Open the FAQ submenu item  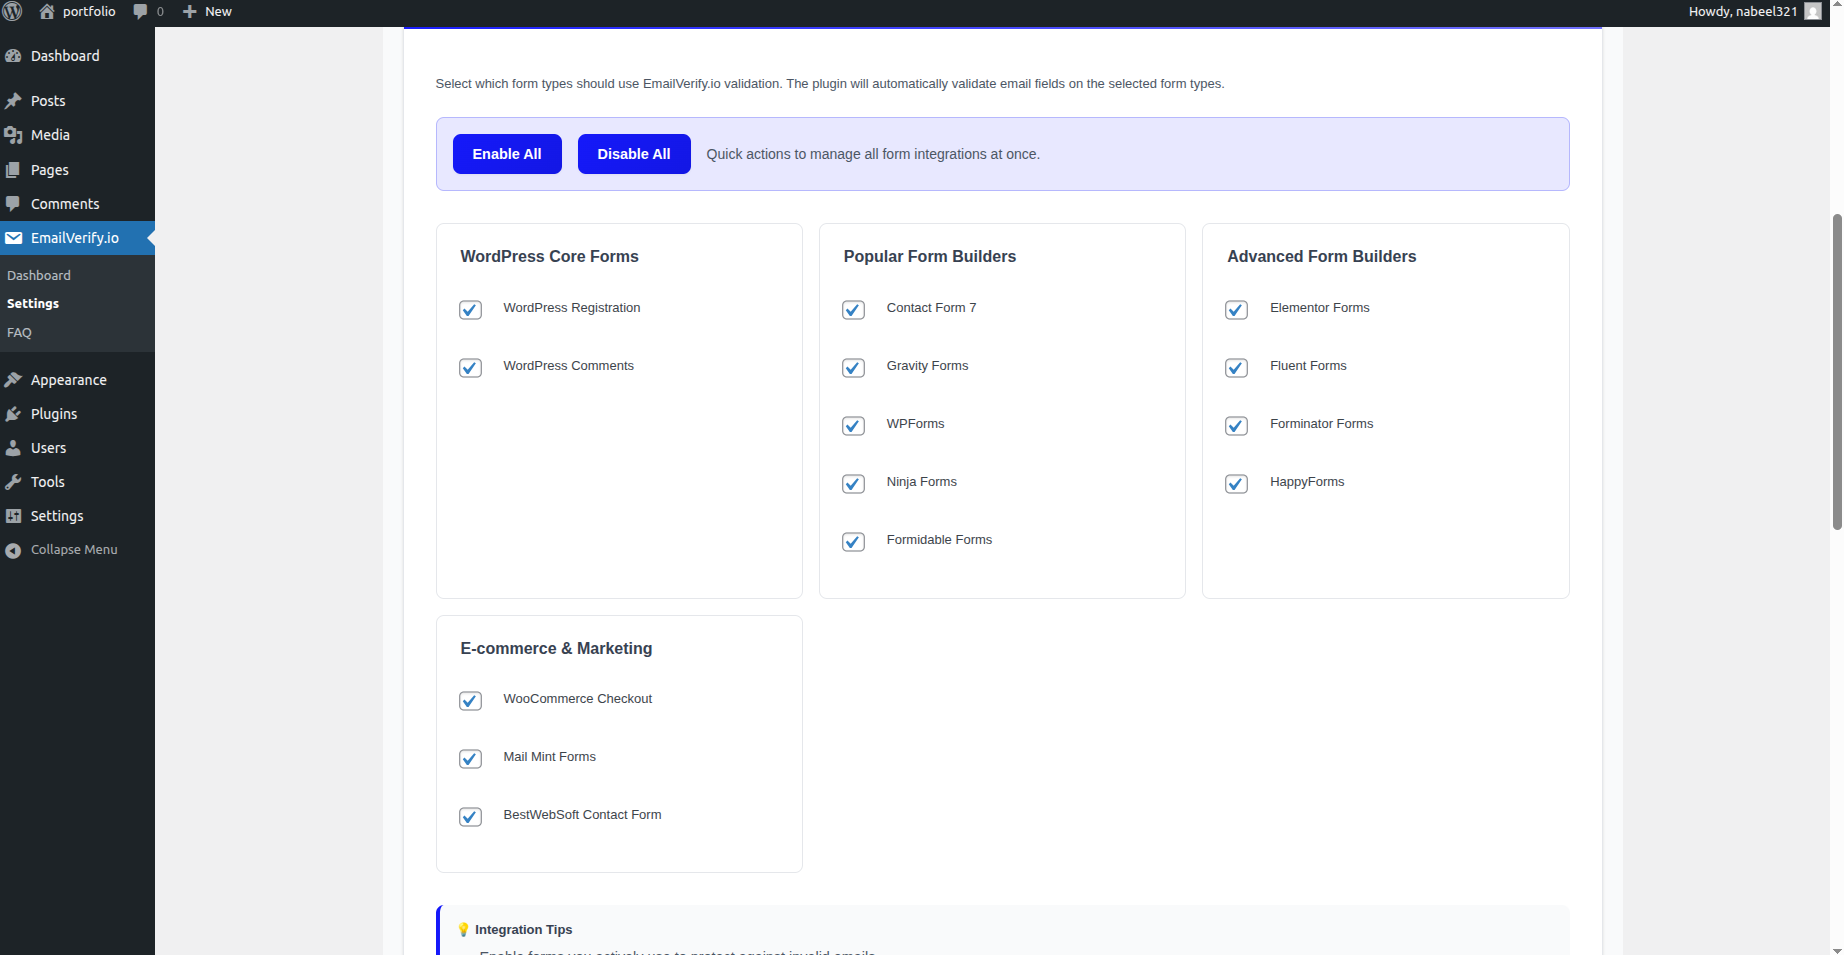[19, 332]
